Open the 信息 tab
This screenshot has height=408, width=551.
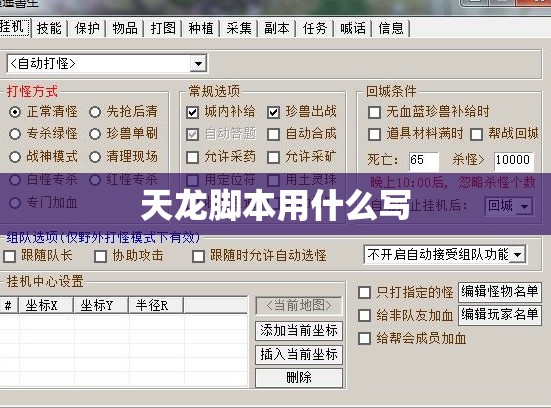coord(391,28)
